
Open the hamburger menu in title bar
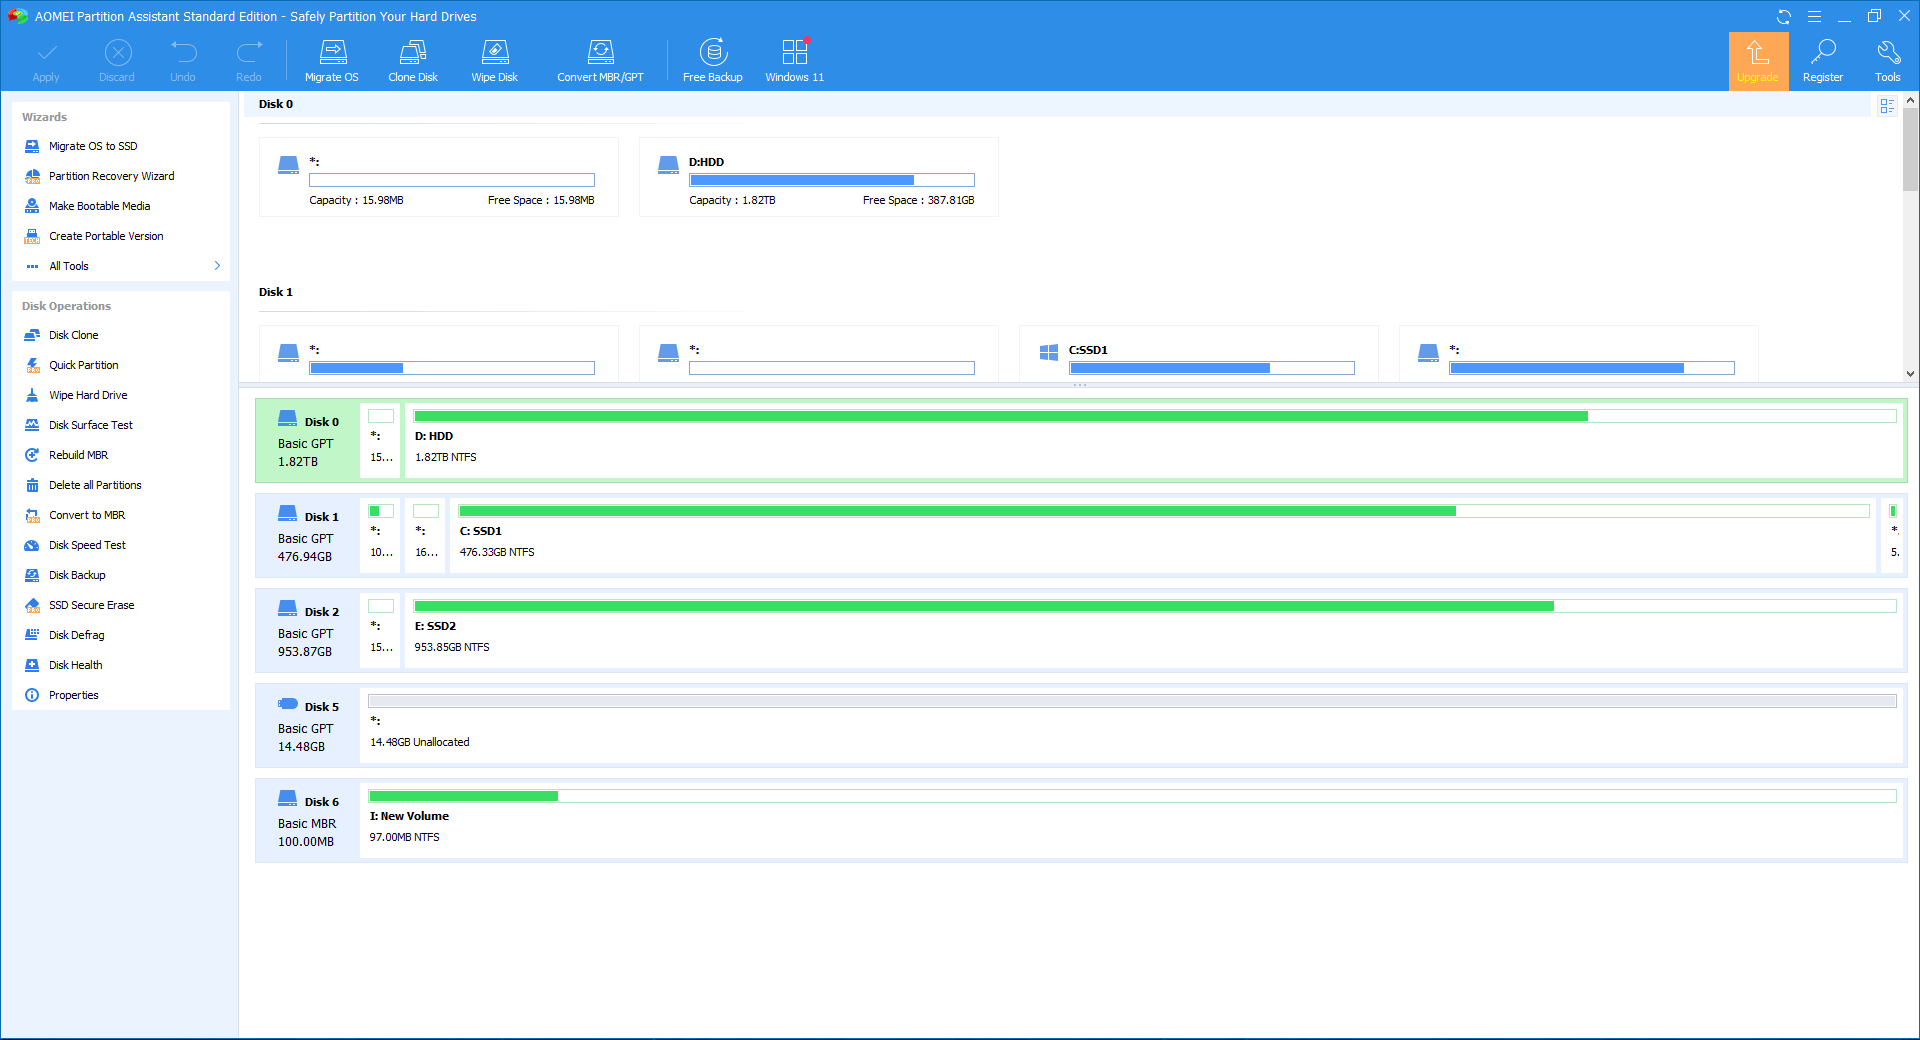tap(1814, 17)
